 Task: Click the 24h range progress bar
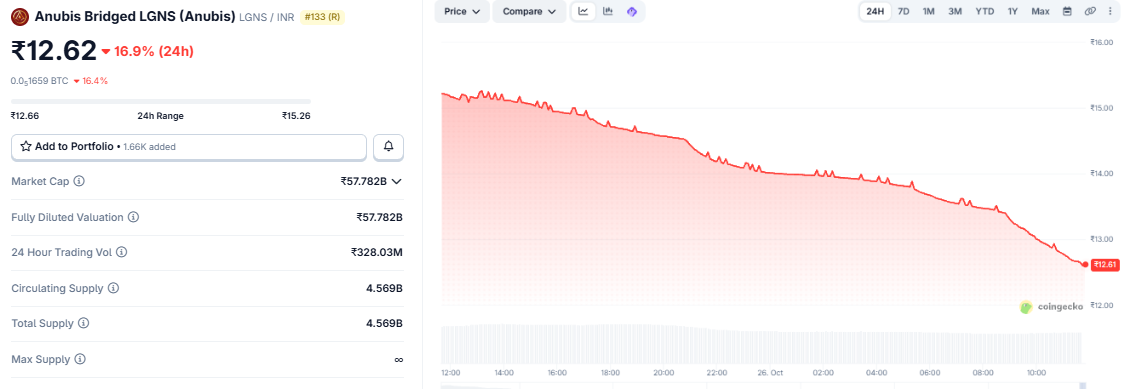pyautogui.click(x=161, y=102)
